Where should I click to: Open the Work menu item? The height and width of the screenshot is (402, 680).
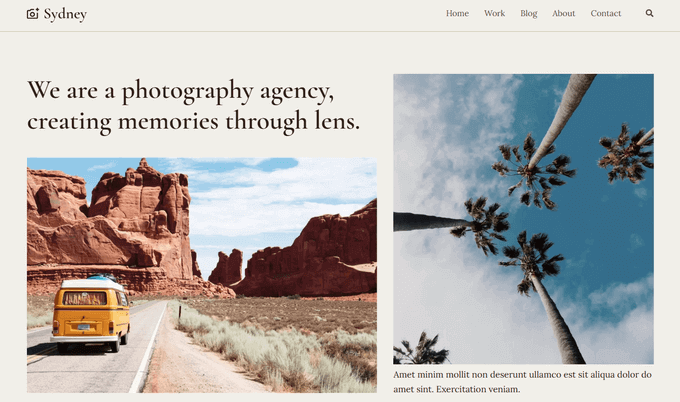pyautogui.click(x=494, y=13)
